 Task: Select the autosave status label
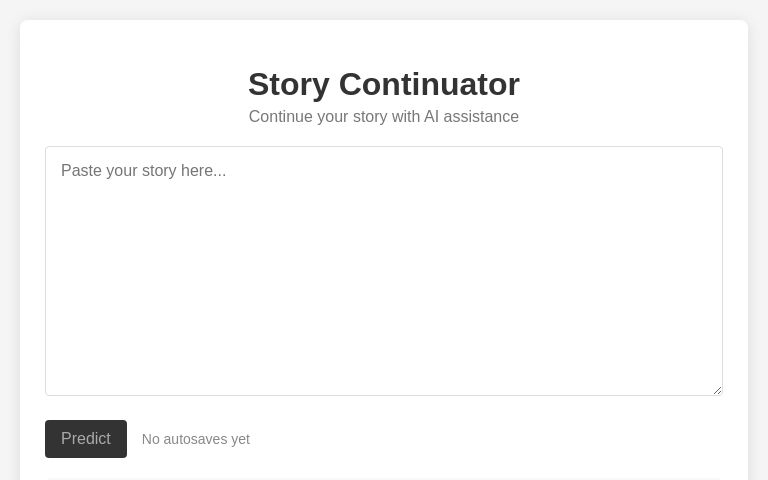click(x=196, y=439)
